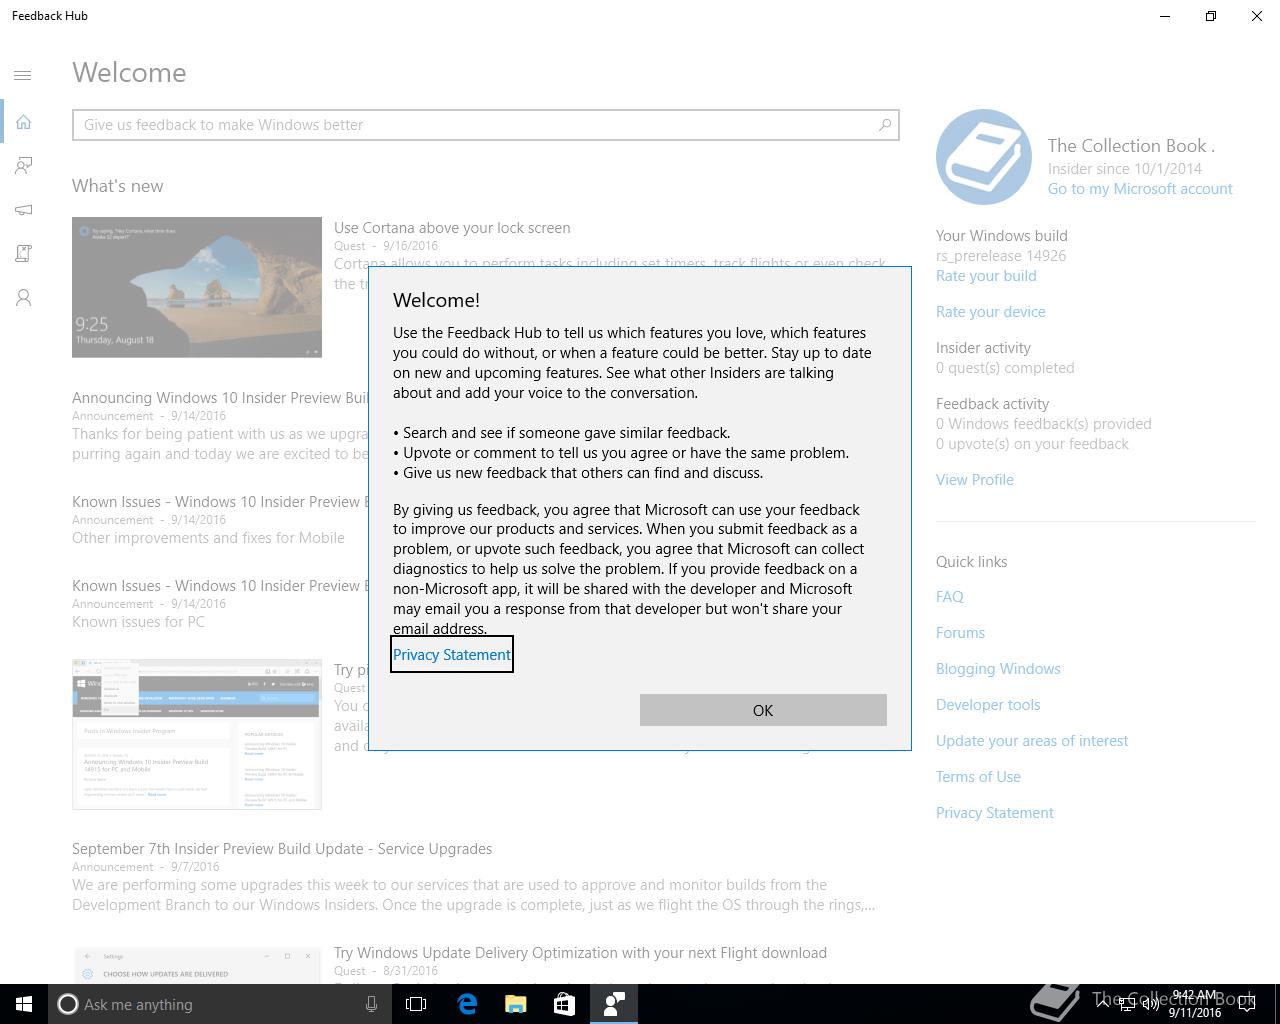
Task: Open the Feedback icon in sidebar
Action: (23, 165)
